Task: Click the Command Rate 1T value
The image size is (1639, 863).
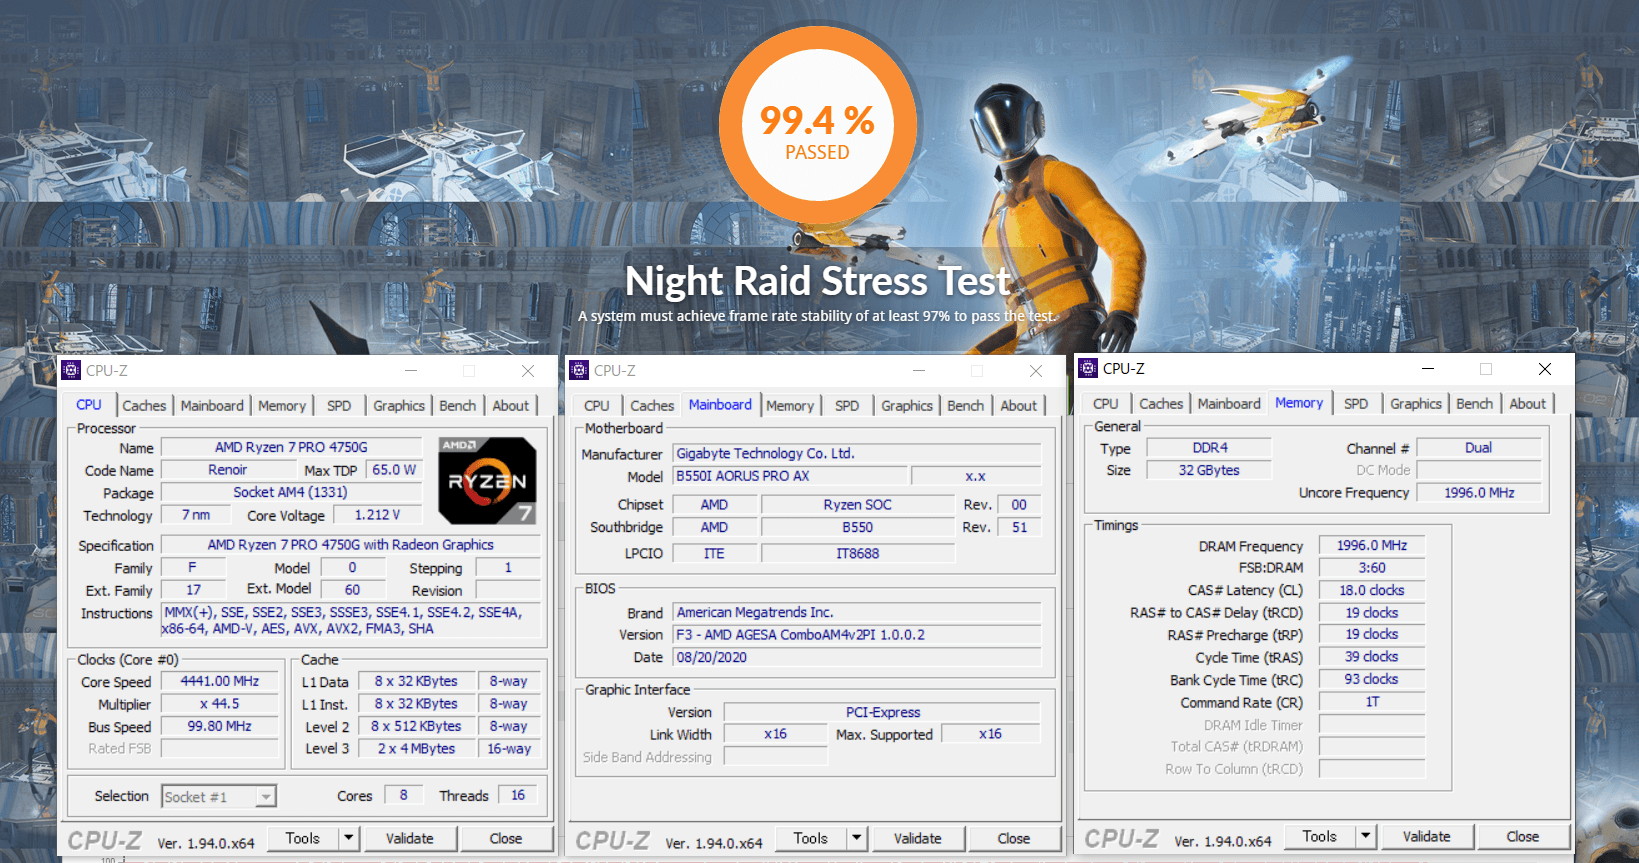Action: (x=1372, y=702)
